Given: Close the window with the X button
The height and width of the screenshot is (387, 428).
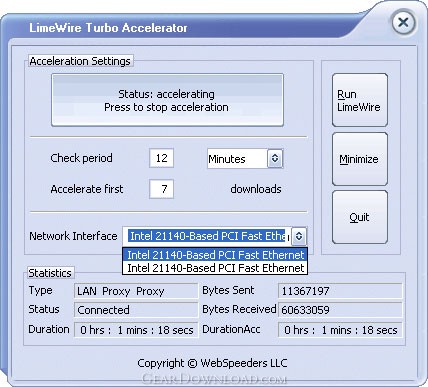Looking at the screenshot, I should pos(403,23).
